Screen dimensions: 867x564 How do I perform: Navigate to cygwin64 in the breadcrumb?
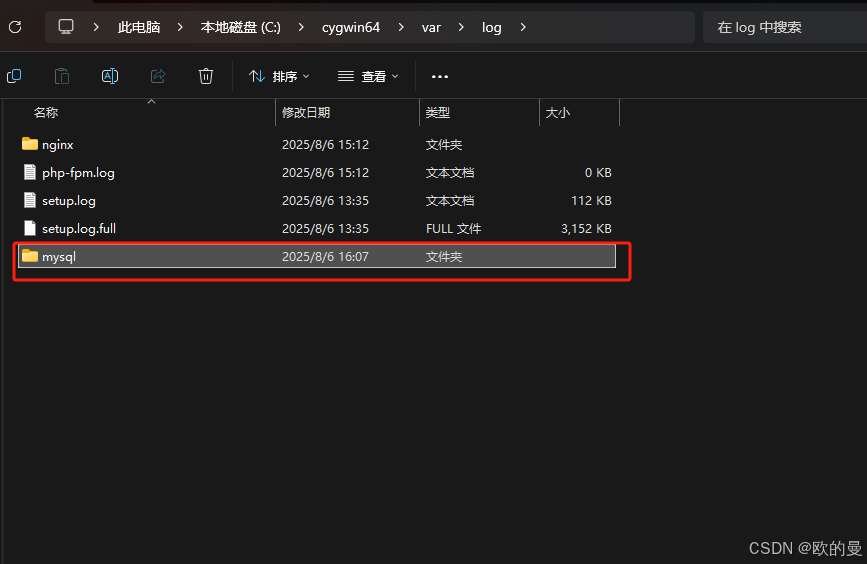pyautogui.click(x=351, y=27)
